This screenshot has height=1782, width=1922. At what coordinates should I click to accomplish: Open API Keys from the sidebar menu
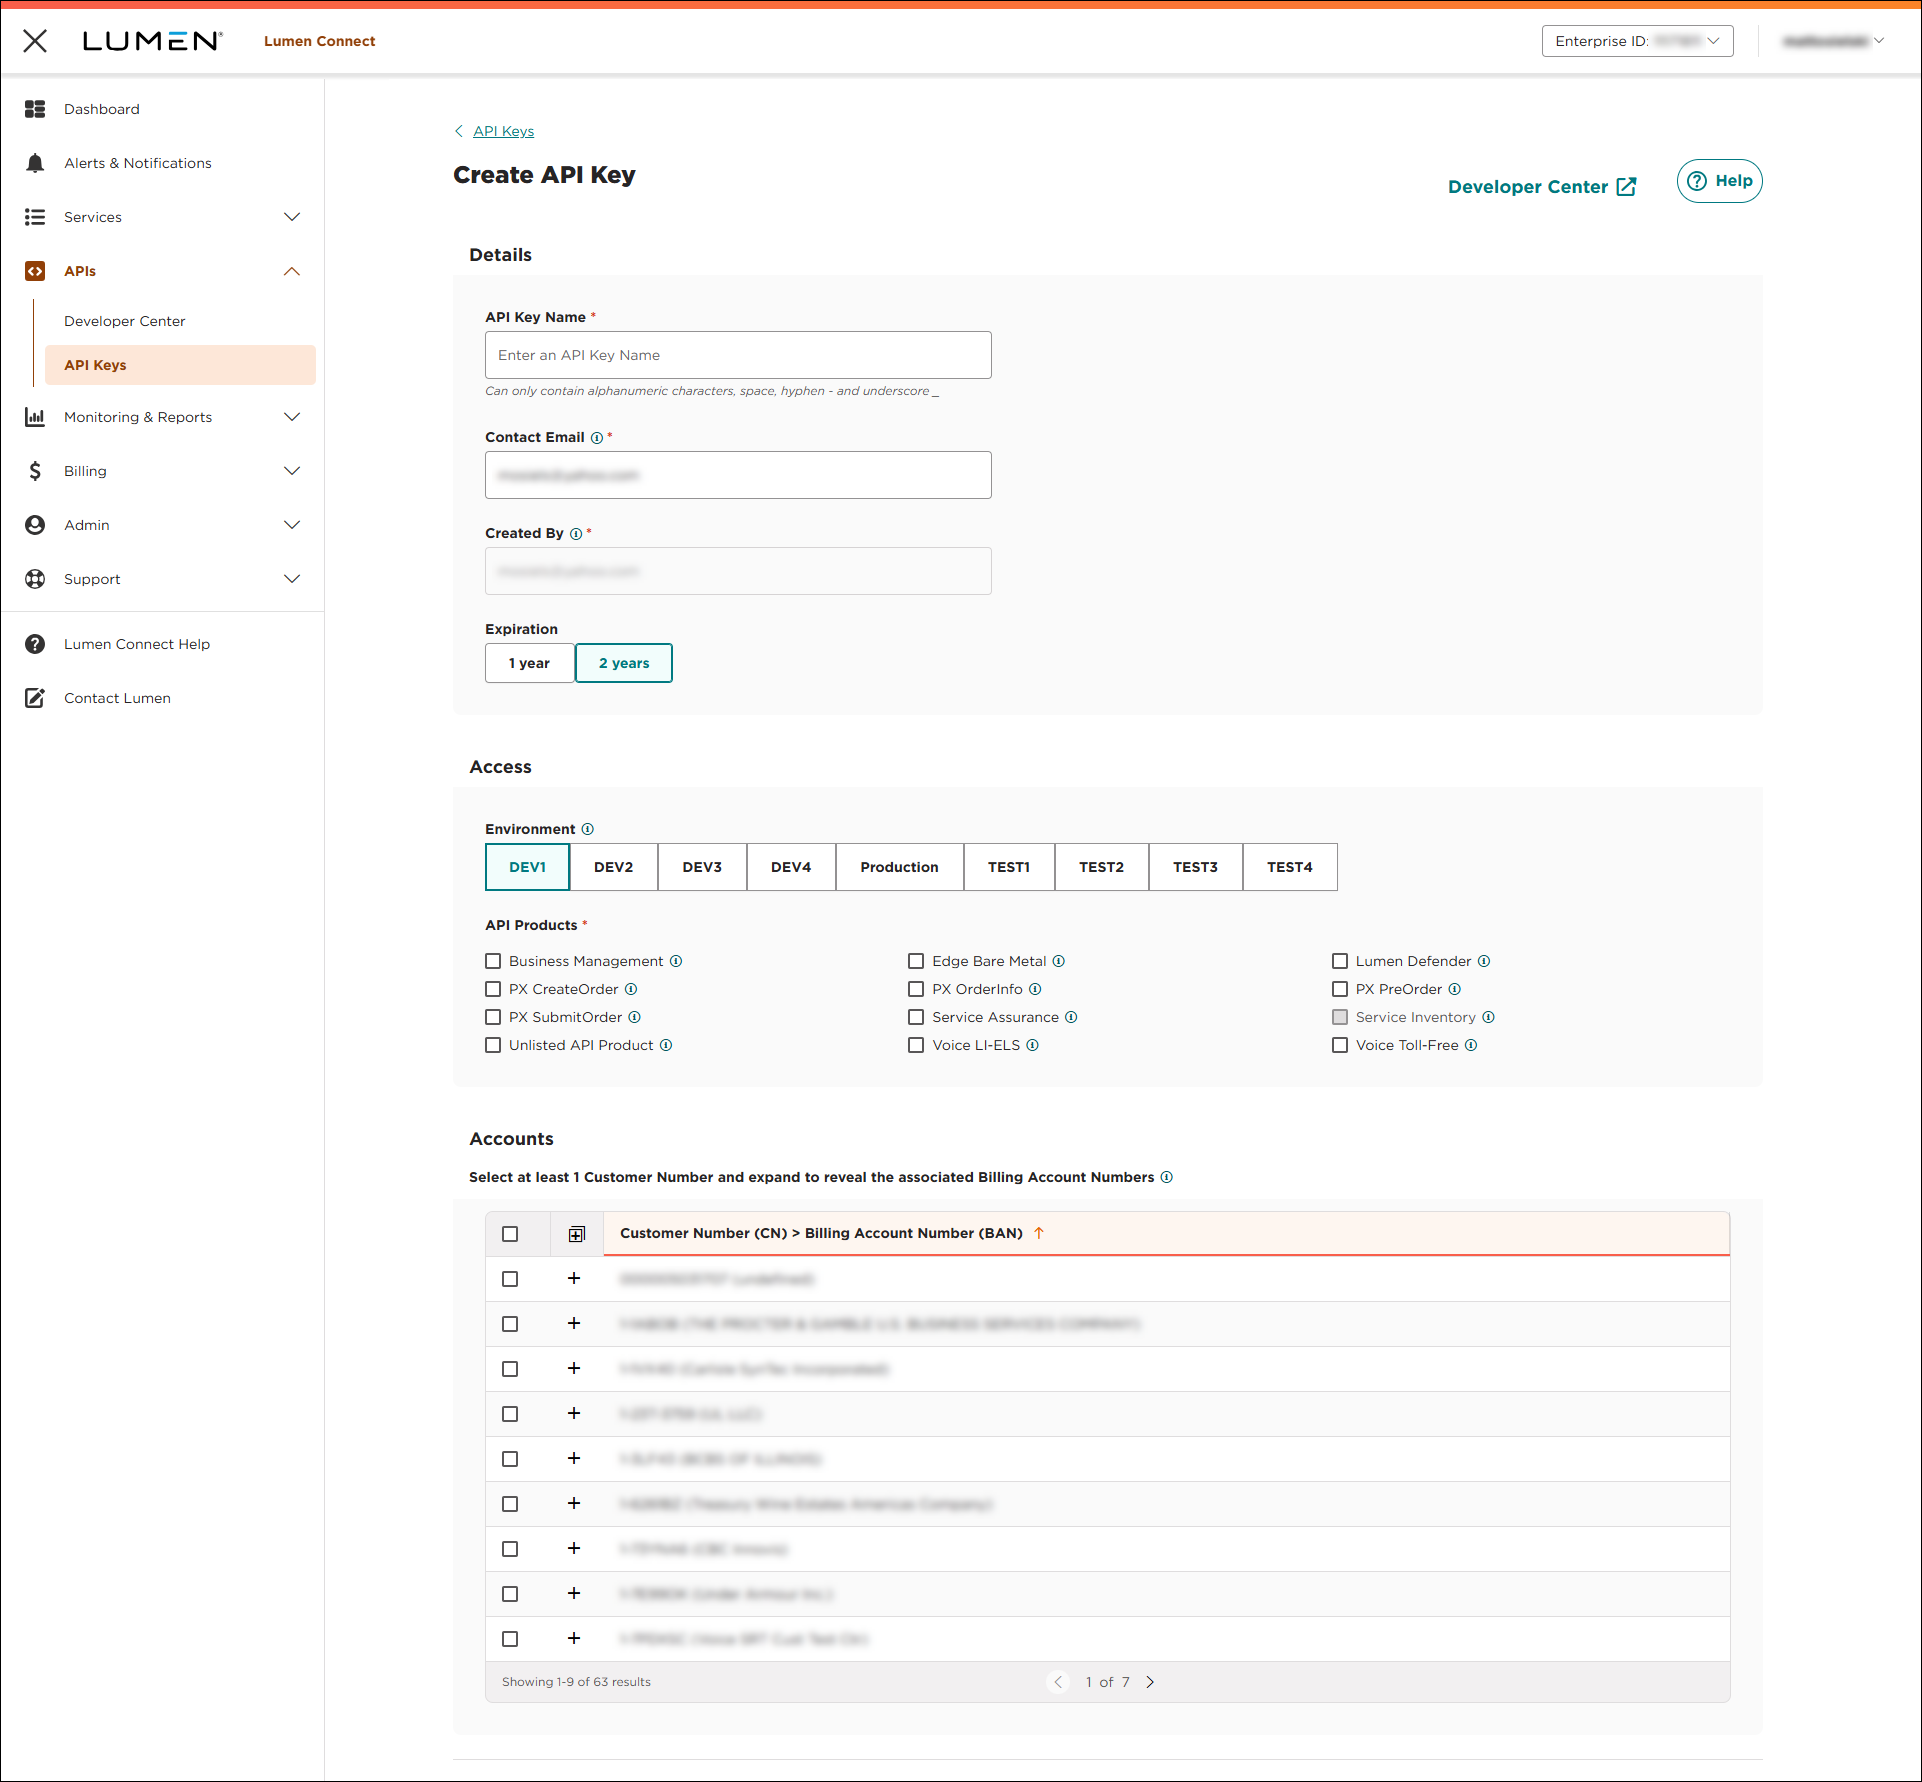pos(95,365)
